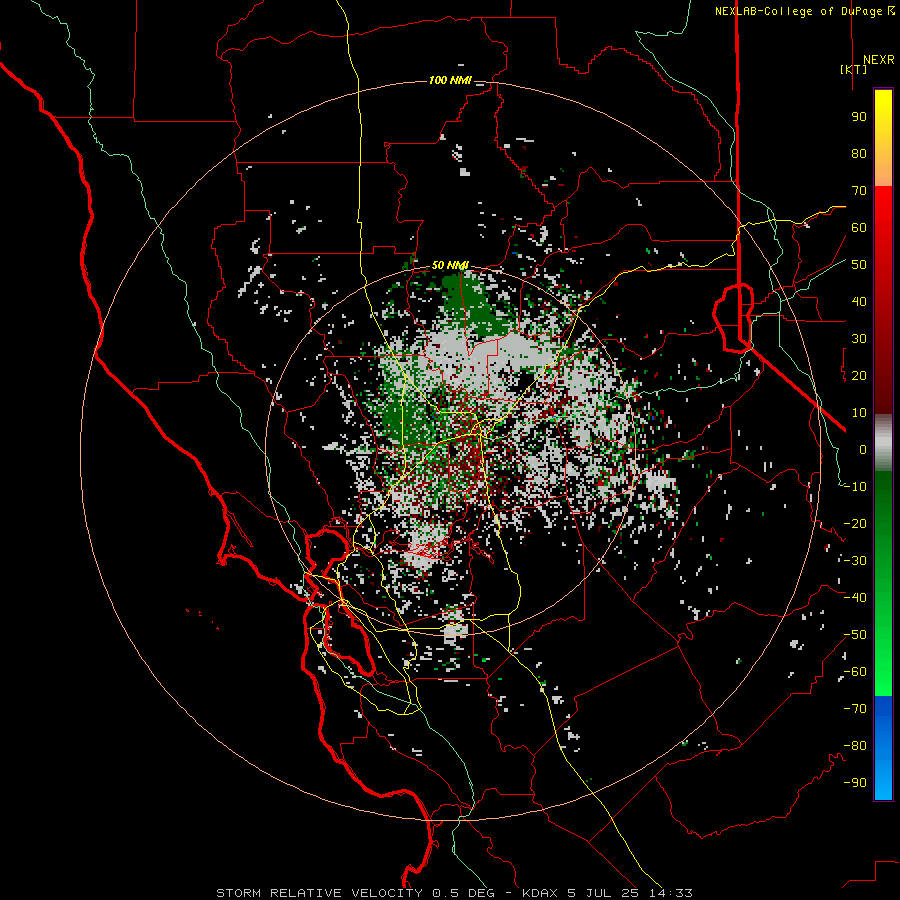Click the 14:33 timestamp in the footer
Viewport: 900px width, 900px height.
671,893
